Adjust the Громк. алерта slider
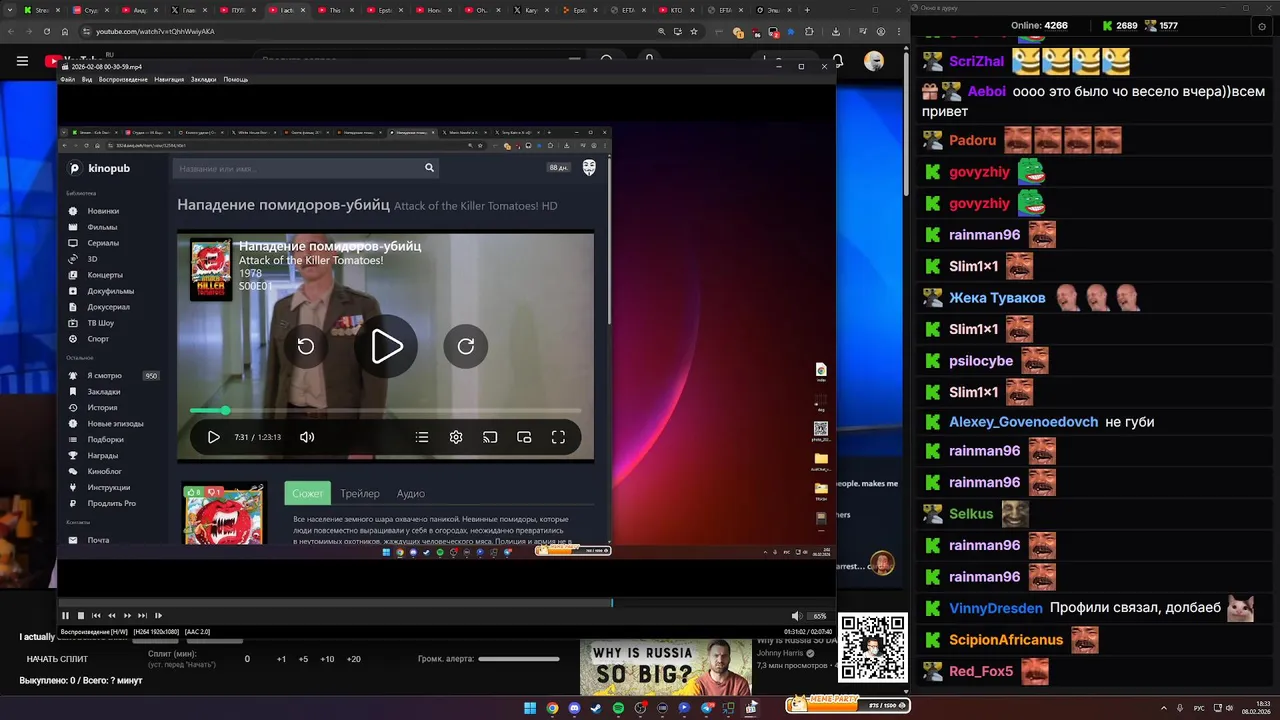Image resolution: width=1280 pixels, height=720 pixels. pos(518,659)
